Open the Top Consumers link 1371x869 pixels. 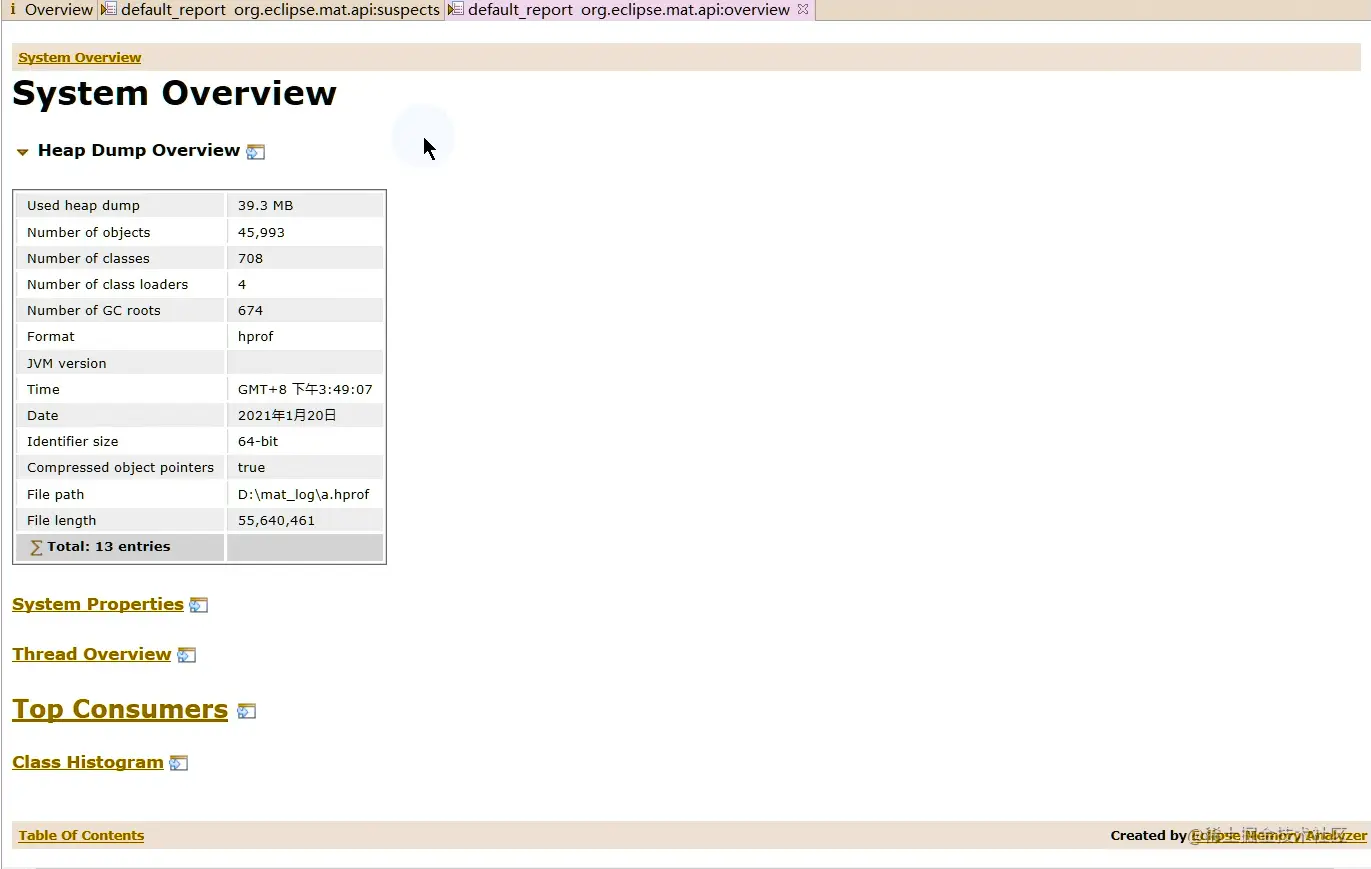[120, 709]
